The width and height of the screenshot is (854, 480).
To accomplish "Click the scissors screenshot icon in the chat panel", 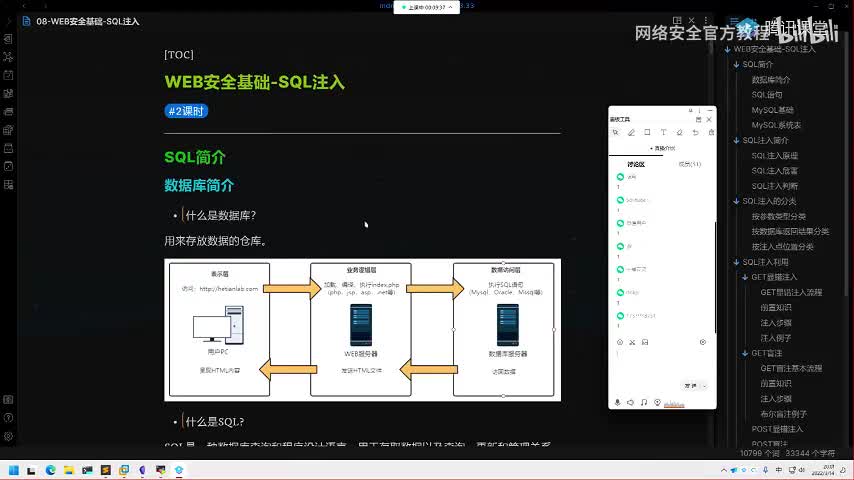I will pyautogui.click(x=632, y=342).
